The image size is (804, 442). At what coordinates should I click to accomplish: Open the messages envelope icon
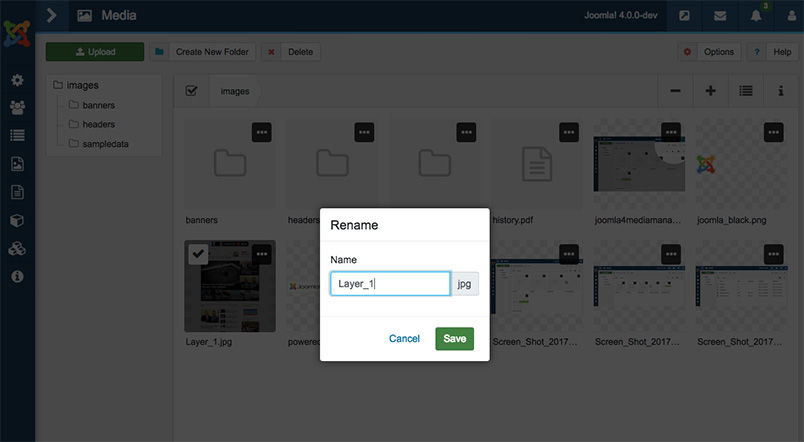pos(720,16)
